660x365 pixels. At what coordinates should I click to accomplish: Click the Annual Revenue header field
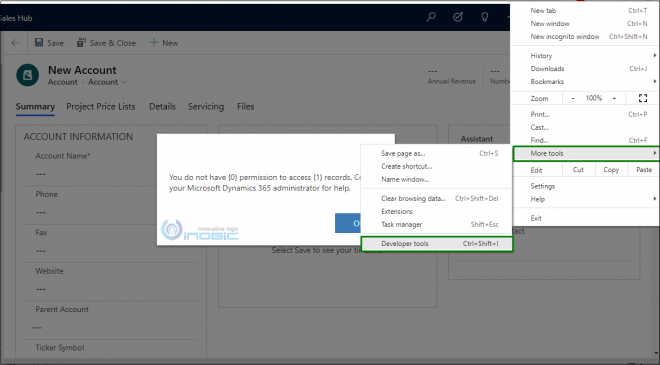452,76
